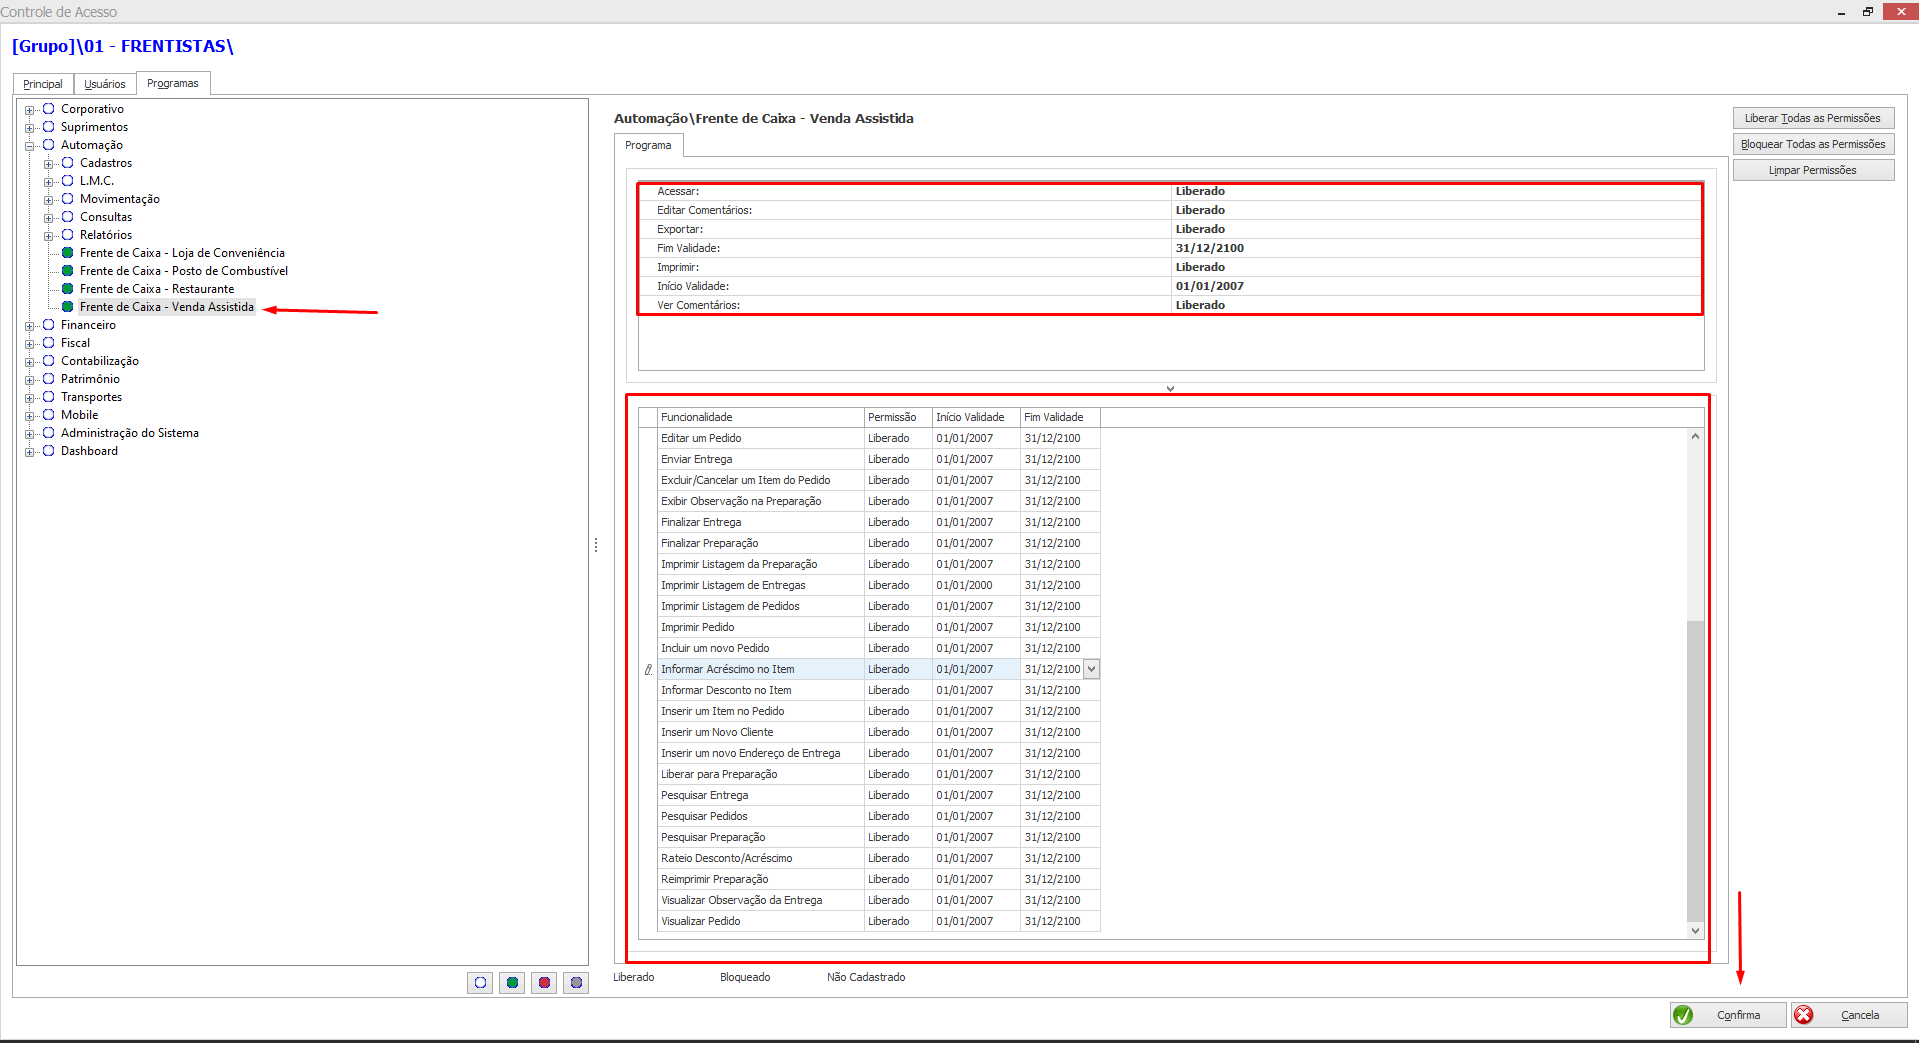The width and height of the screenshot is (1919, 1043).
Task: Click Bloquear Todas as Permissões button
Action: coord(1813,144)
